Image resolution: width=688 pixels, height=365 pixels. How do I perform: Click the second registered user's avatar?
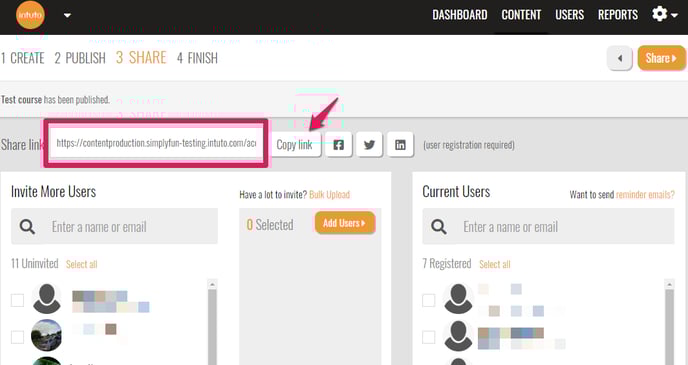point(458,336)
